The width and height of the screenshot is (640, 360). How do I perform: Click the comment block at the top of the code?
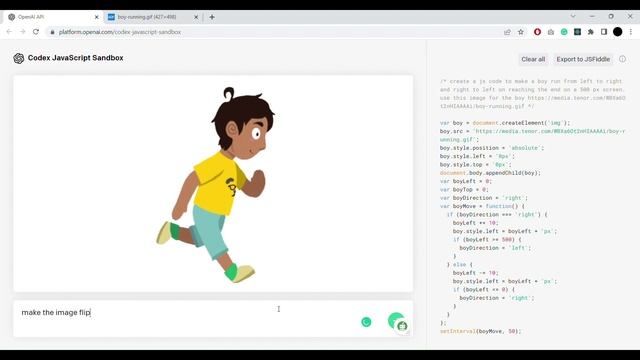click(532, 94)
